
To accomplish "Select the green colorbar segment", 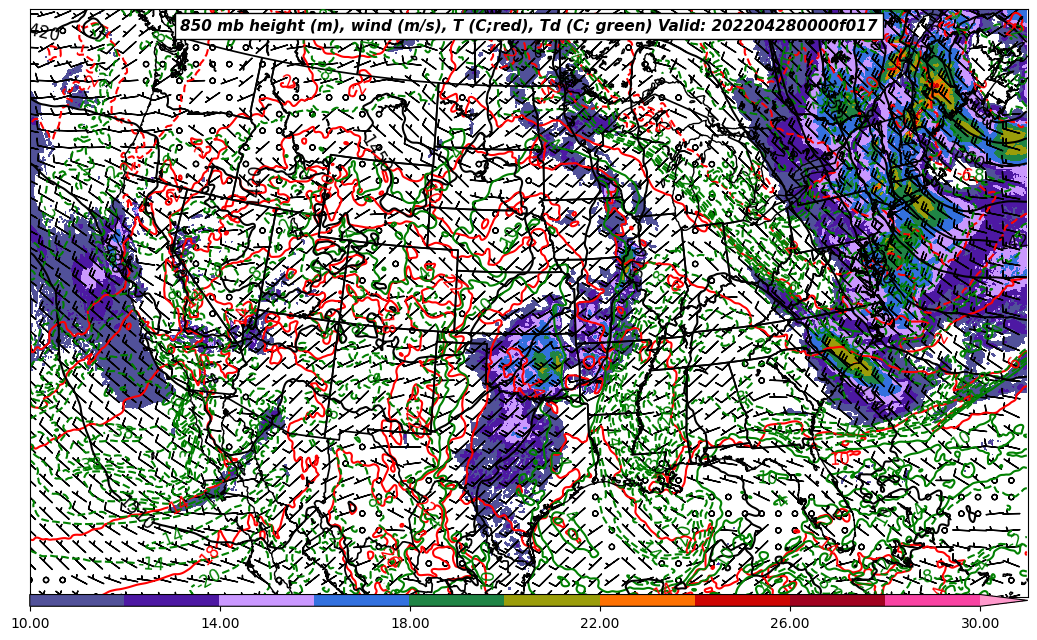I will 456,600.
